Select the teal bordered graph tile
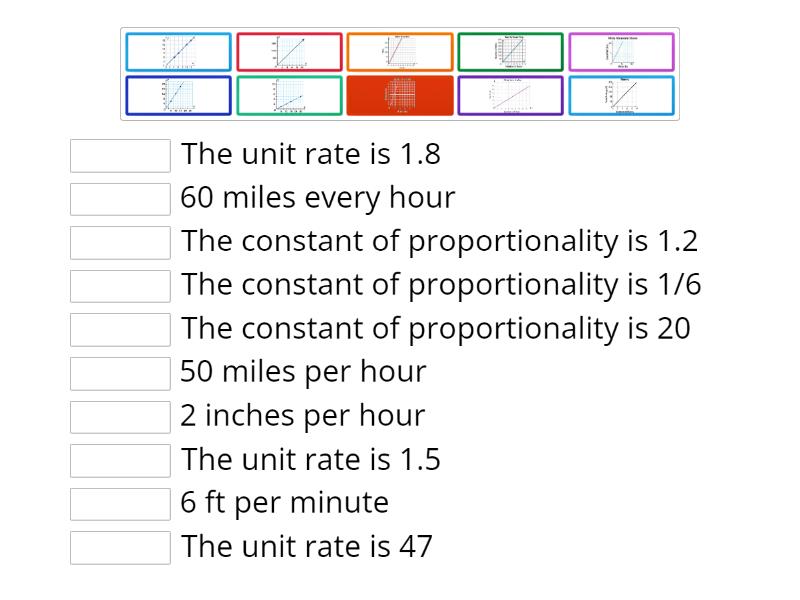 [290, 96]
